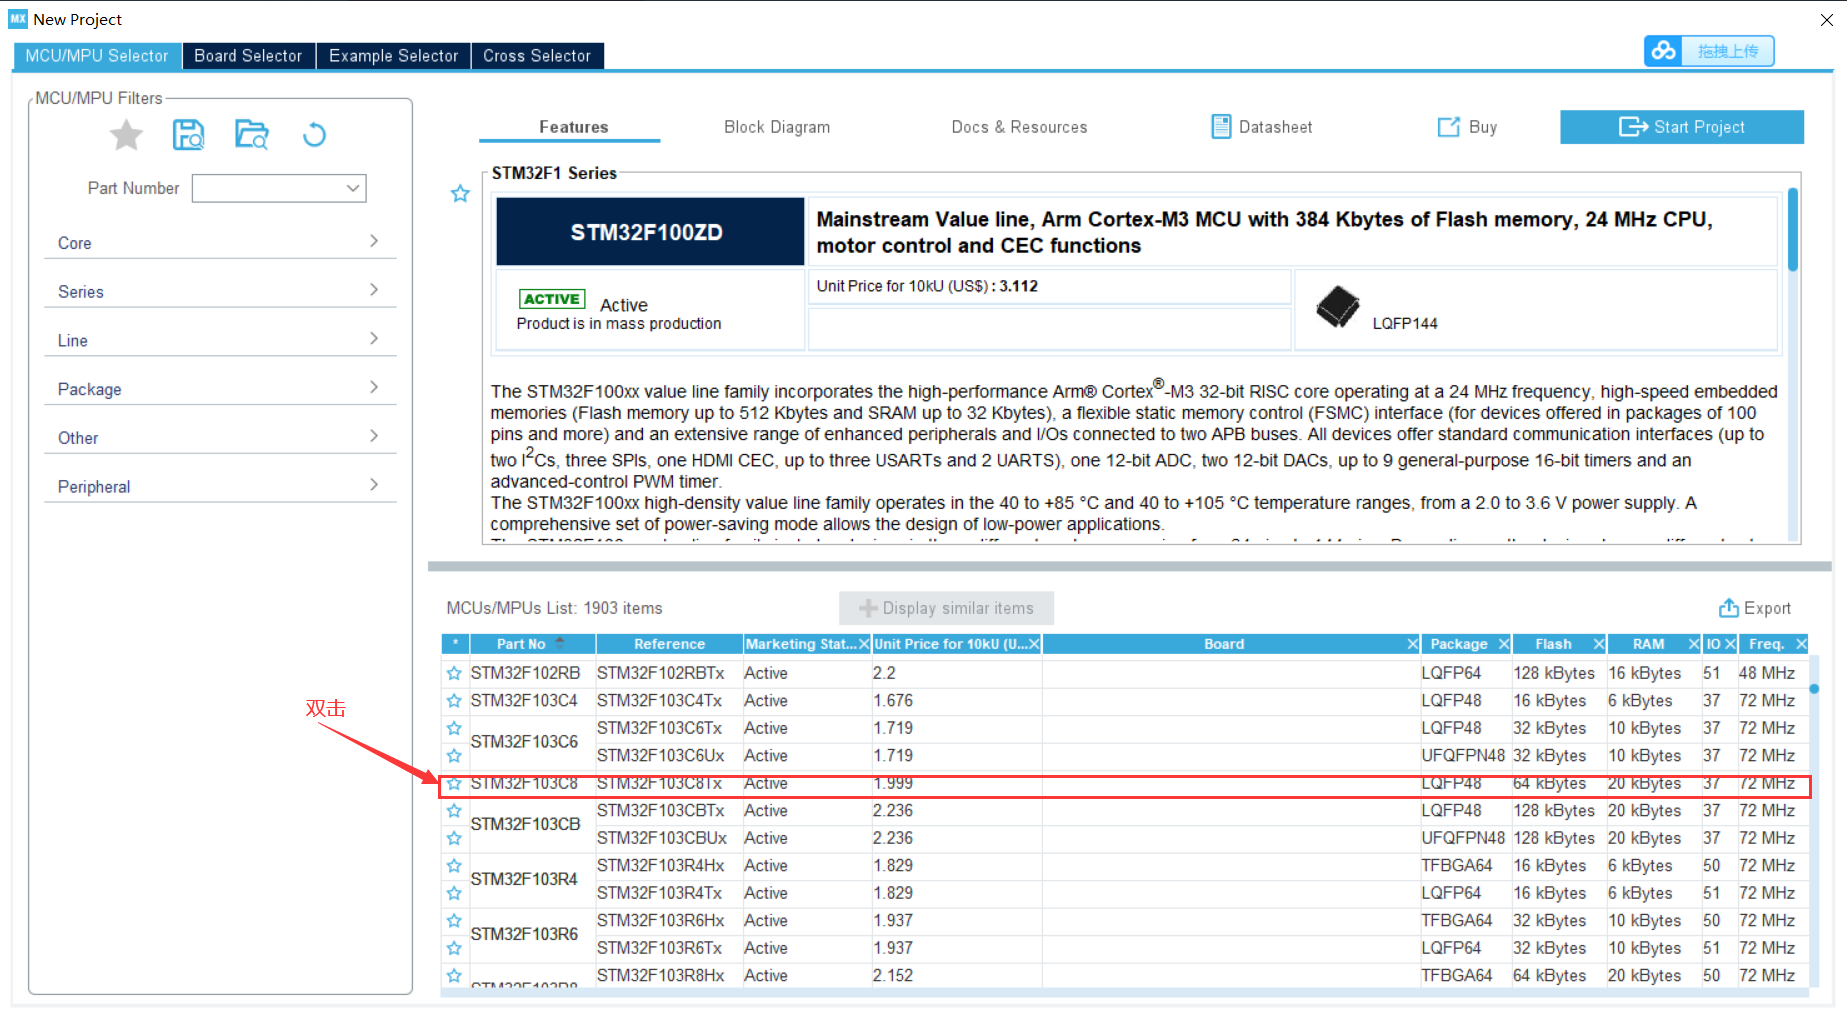
Task: Save current search filter icon
Action: point(188,135)
